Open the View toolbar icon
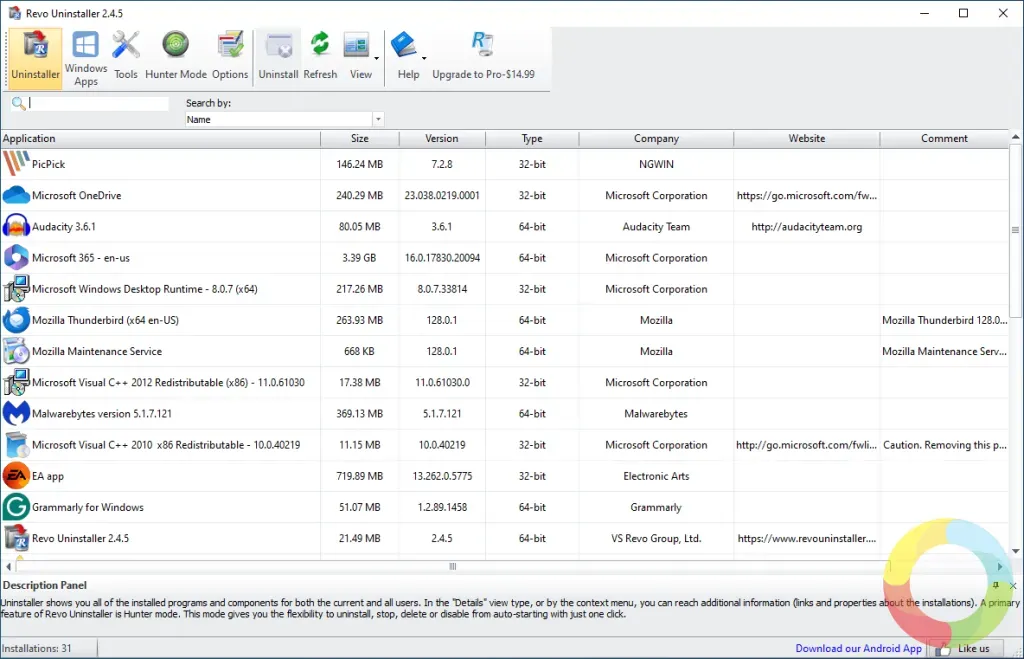The width and height of the screenshot is (1024, 659). coord(357,58)
